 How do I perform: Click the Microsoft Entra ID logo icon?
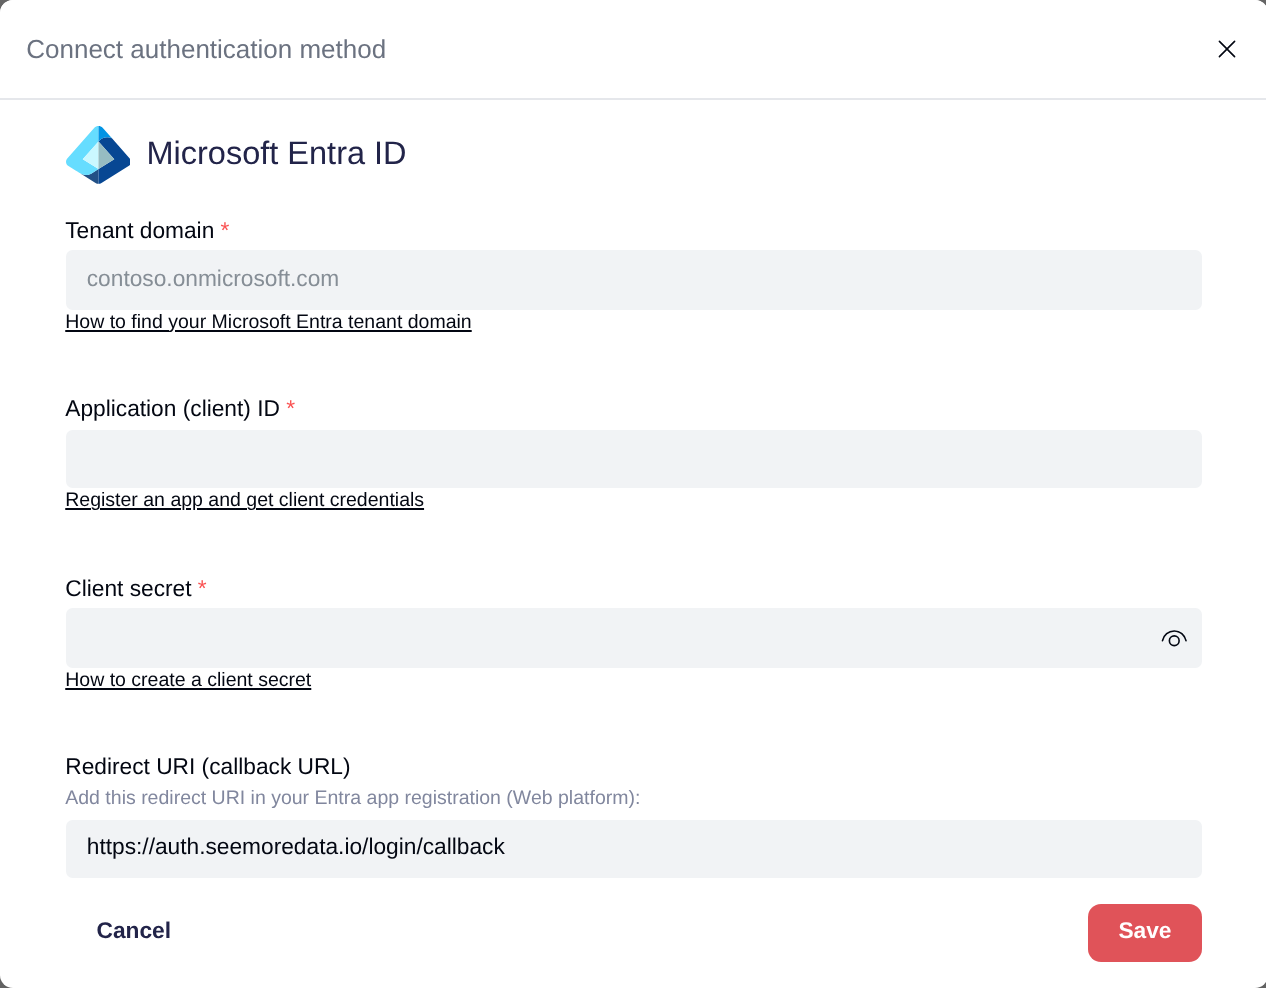point(98,155)
